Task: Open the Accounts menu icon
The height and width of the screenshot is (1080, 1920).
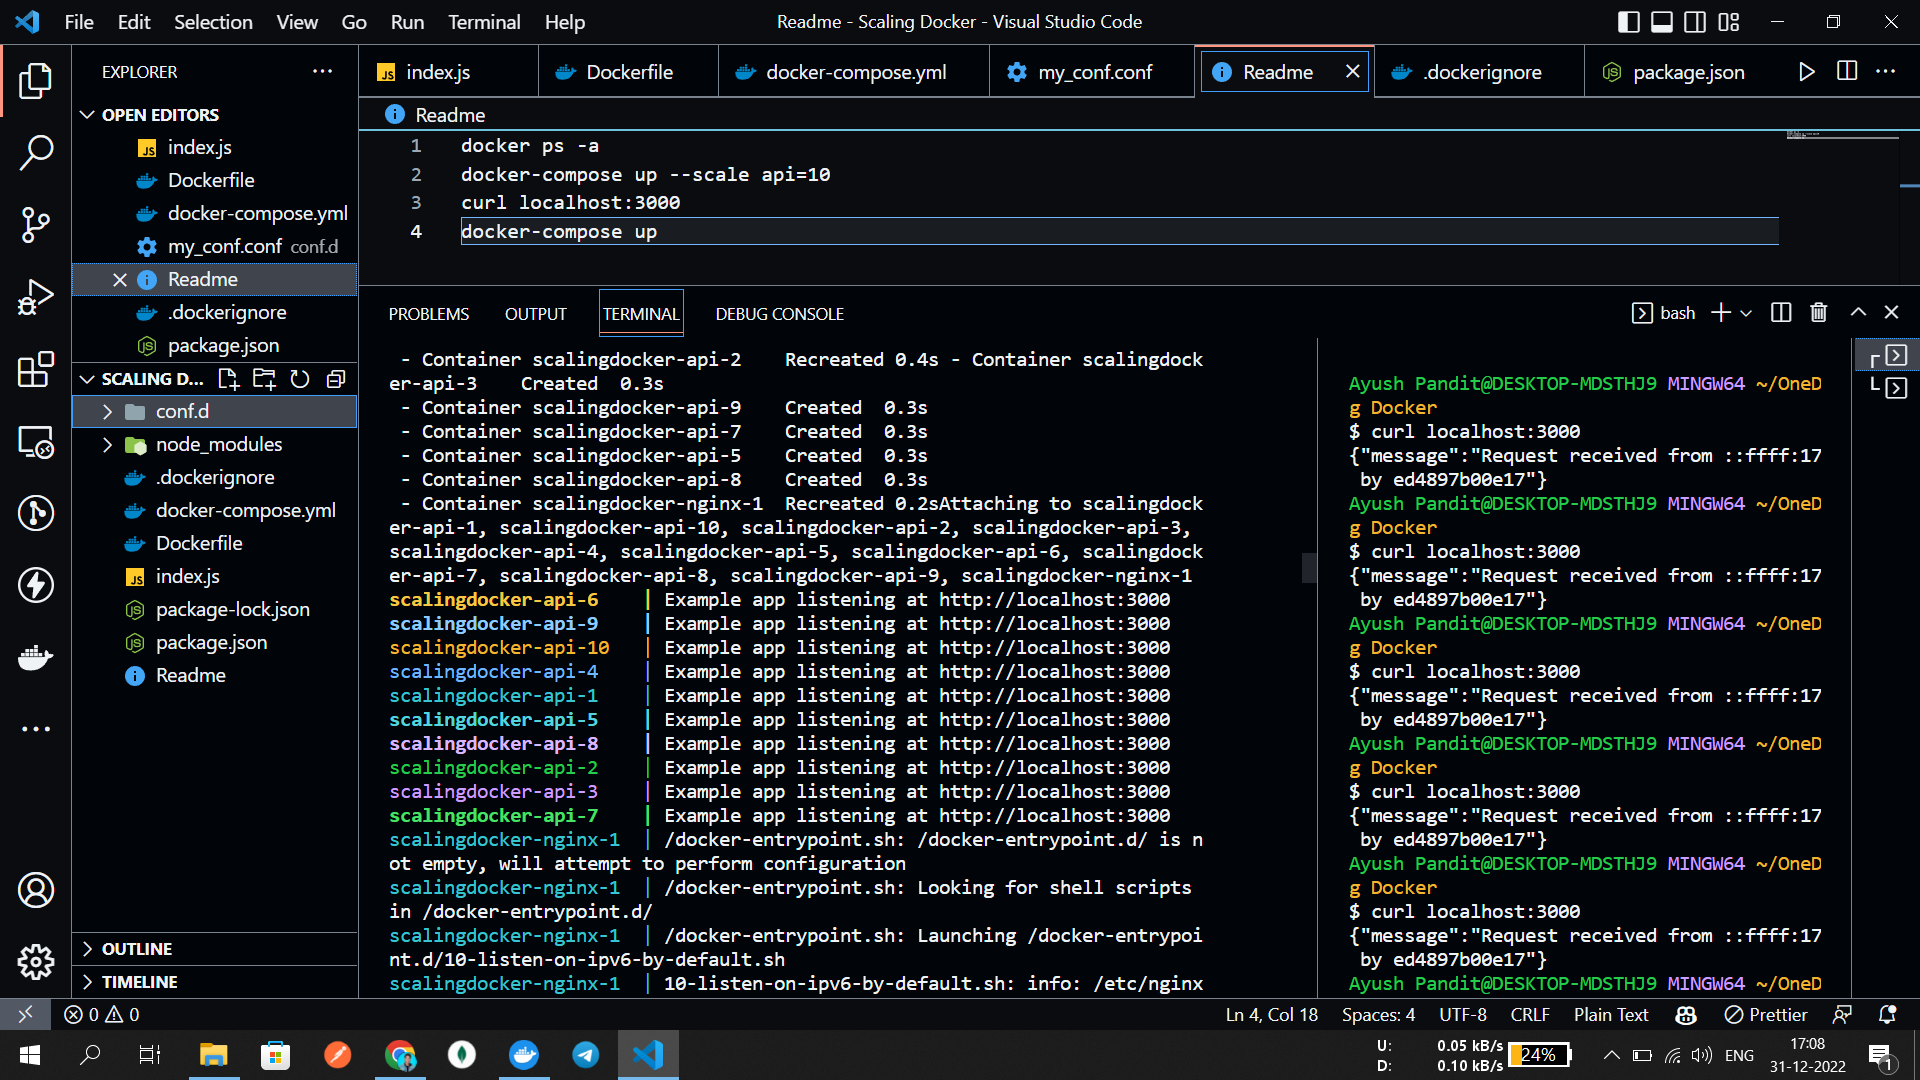Action: (36, 890)
